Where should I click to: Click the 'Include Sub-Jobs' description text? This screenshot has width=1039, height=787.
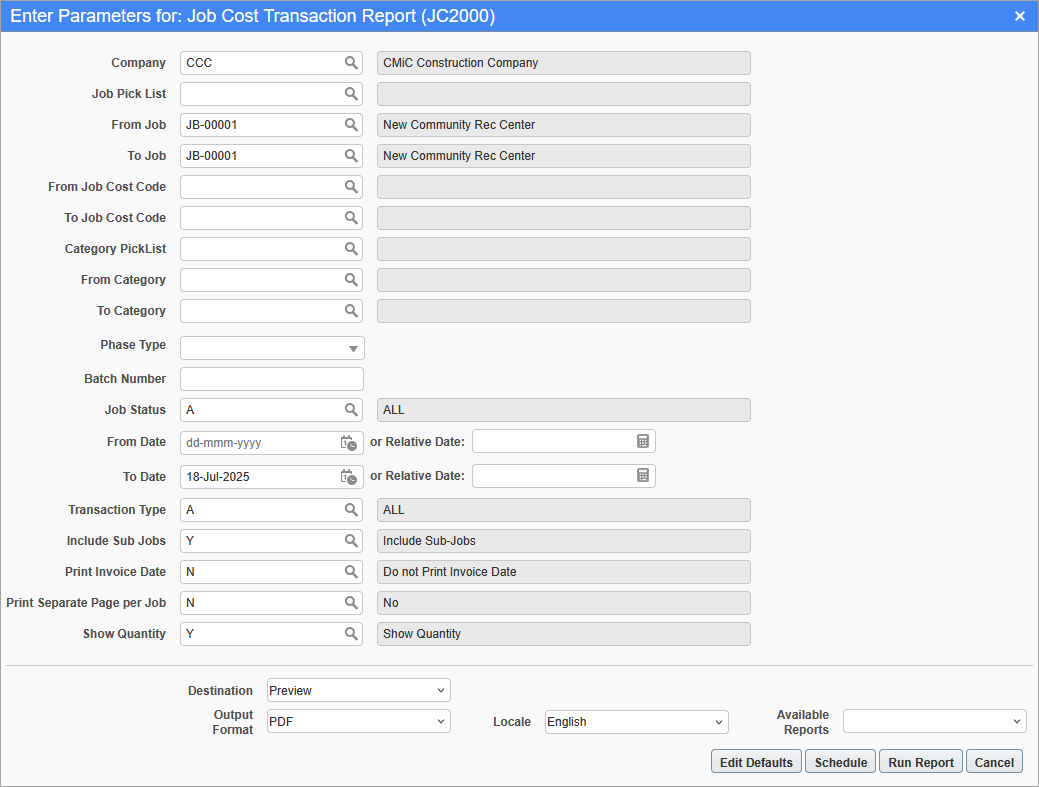point(564,541)
